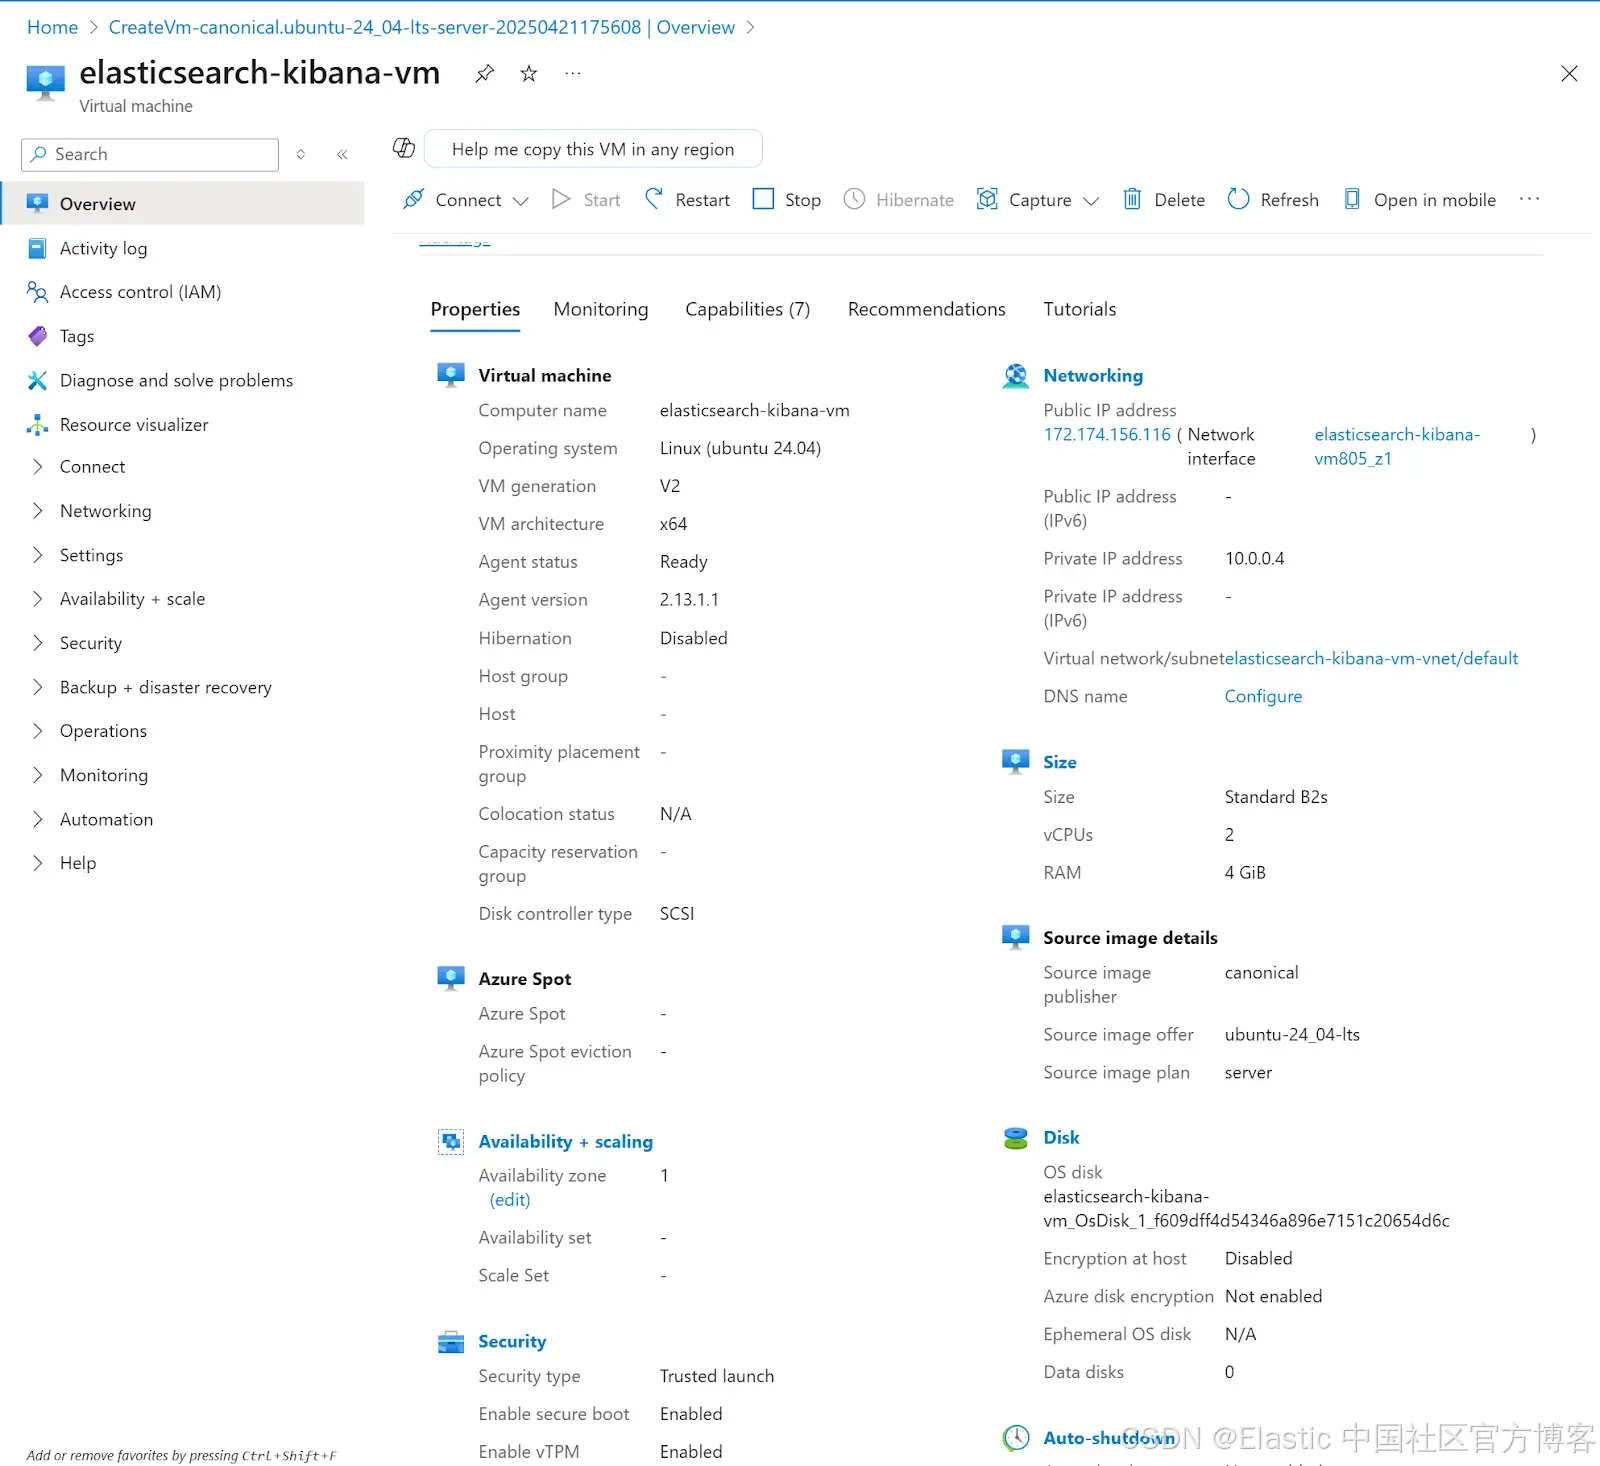Expand the Security sidebar group
1600x1466 pixels.
(90, 643)
